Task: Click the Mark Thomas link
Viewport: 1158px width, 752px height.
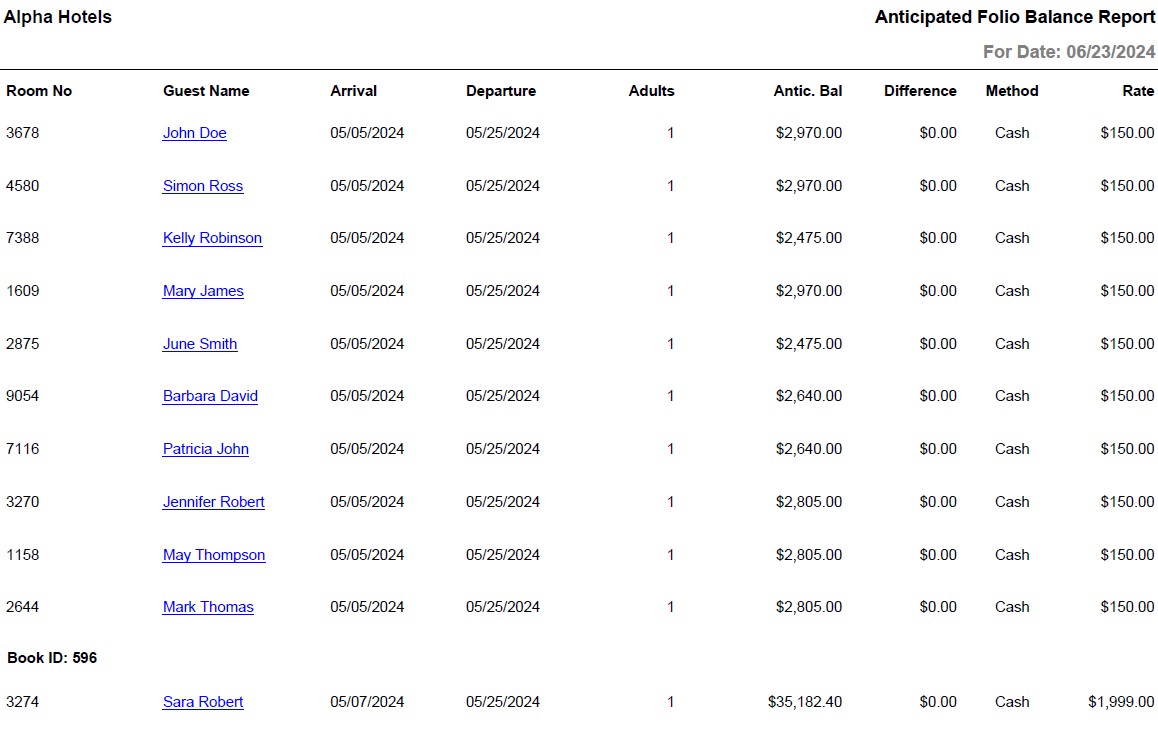Action: tap(208, 607)
